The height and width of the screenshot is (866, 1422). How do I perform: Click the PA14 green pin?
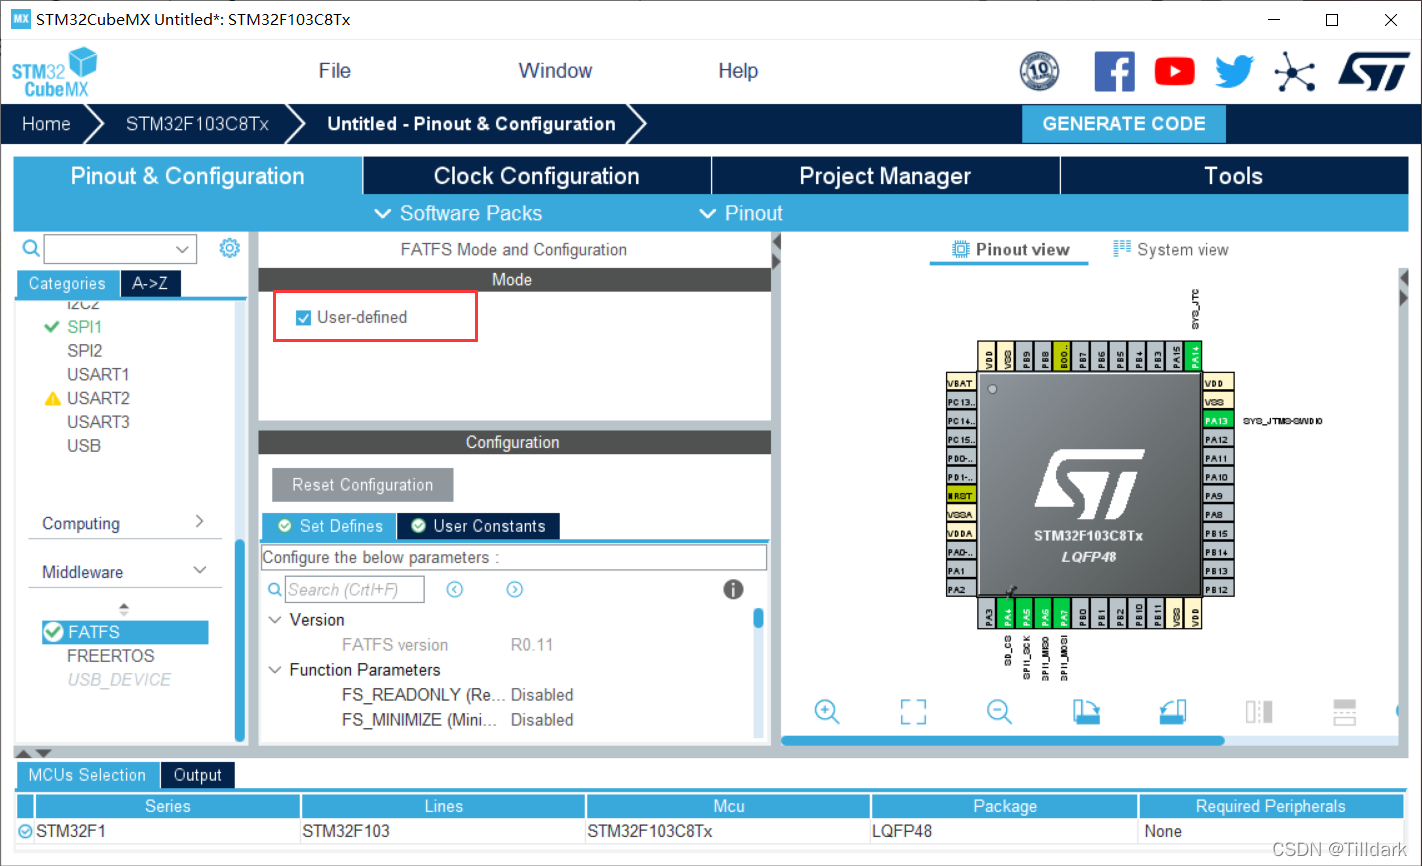(x=1195, y=356)
